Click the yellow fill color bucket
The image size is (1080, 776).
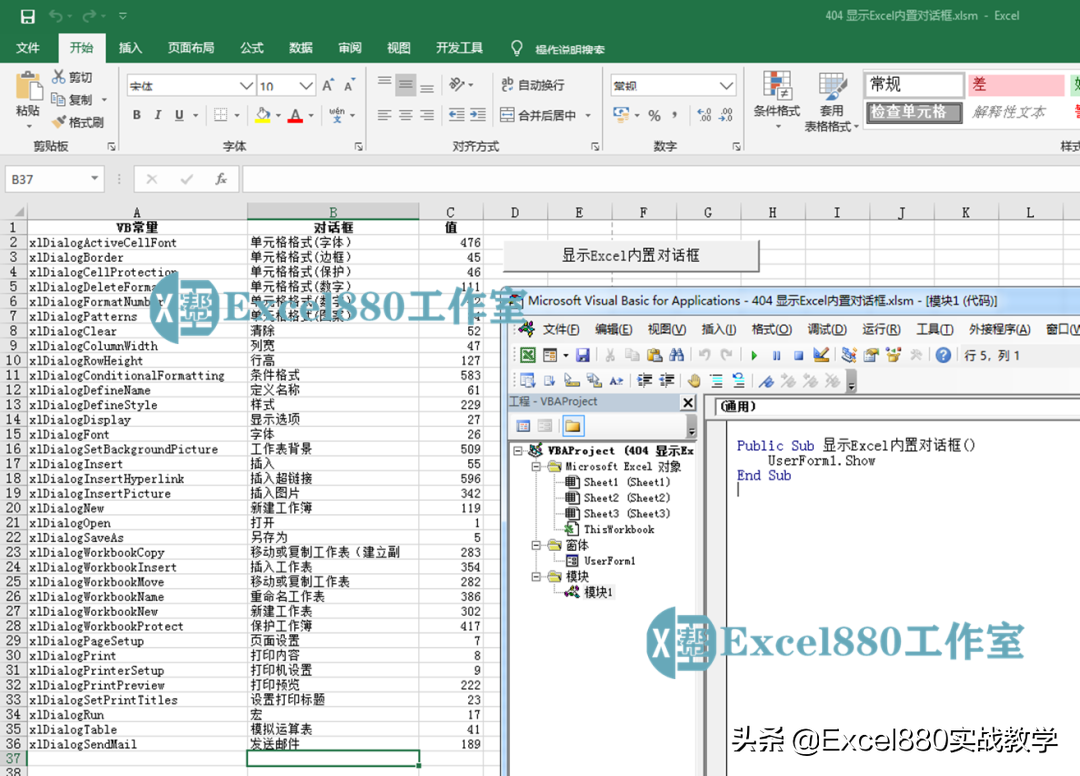pyautogui.click(x=262, y=115)
